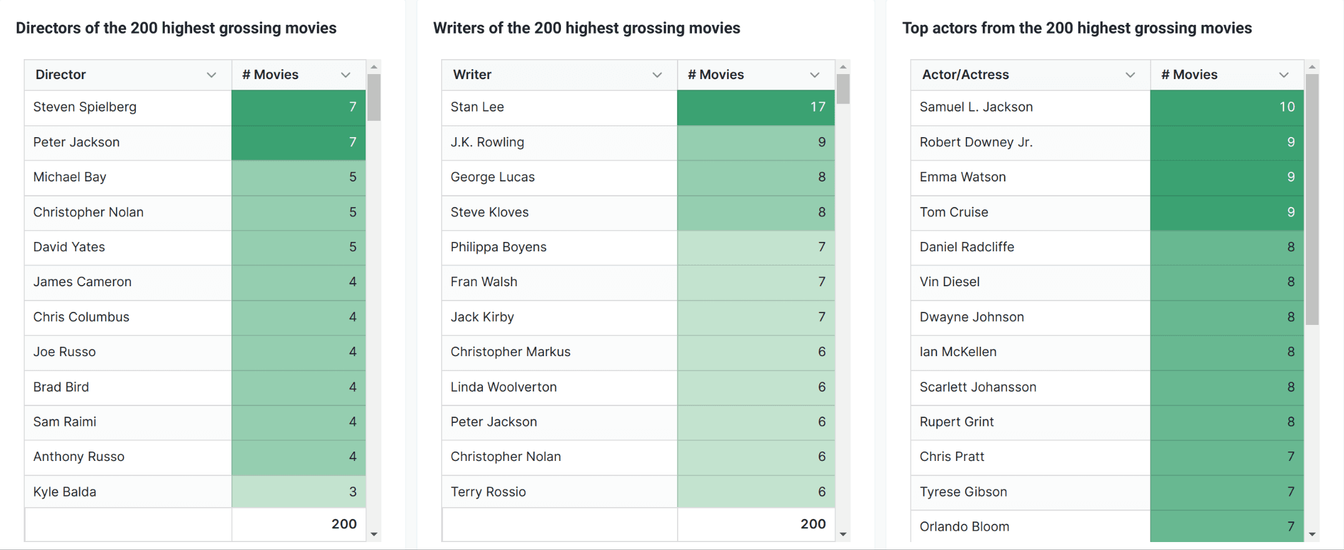Select Tyrese Gibson actor cell
The image size is (1344, 550).
1031,492
